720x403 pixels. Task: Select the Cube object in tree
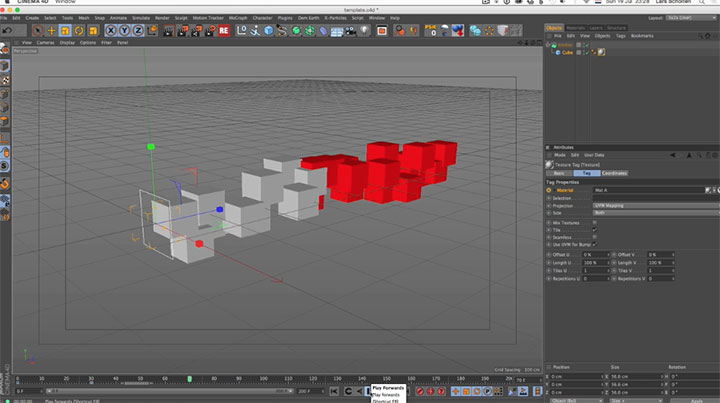pos(568,52)
